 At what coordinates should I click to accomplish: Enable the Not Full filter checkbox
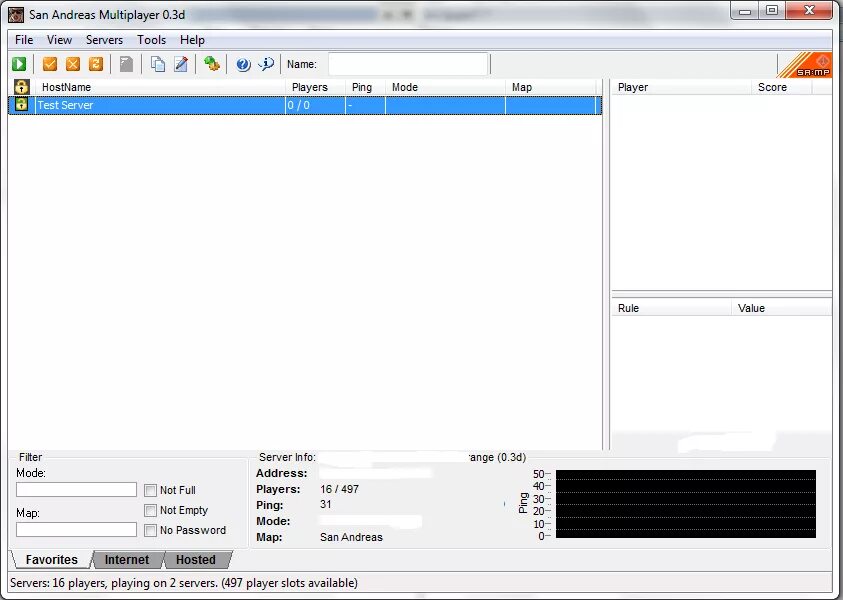click(151, 490)
